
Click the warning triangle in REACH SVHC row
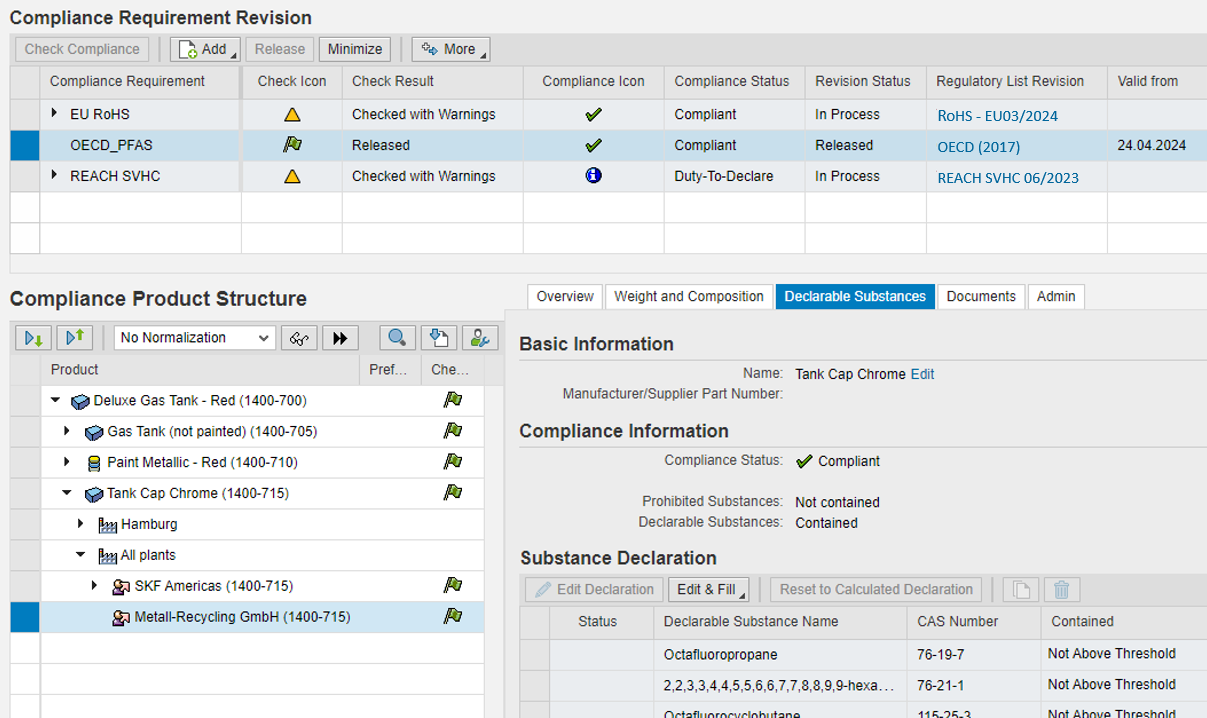point(292,176)
